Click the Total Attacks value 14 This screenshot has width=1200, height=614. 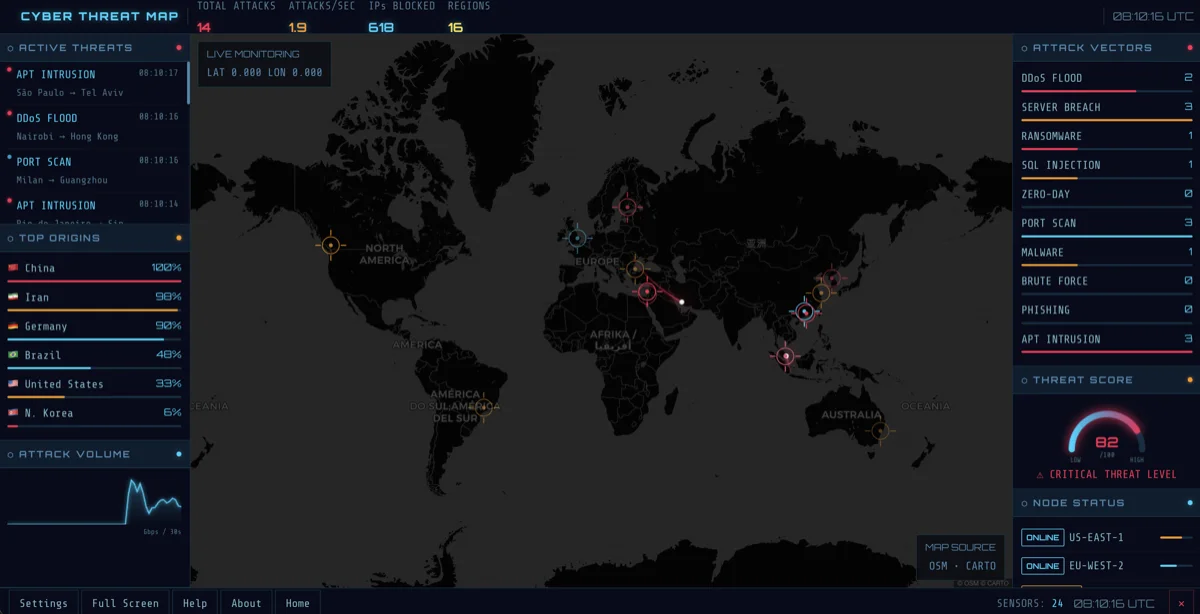(204, 27)
